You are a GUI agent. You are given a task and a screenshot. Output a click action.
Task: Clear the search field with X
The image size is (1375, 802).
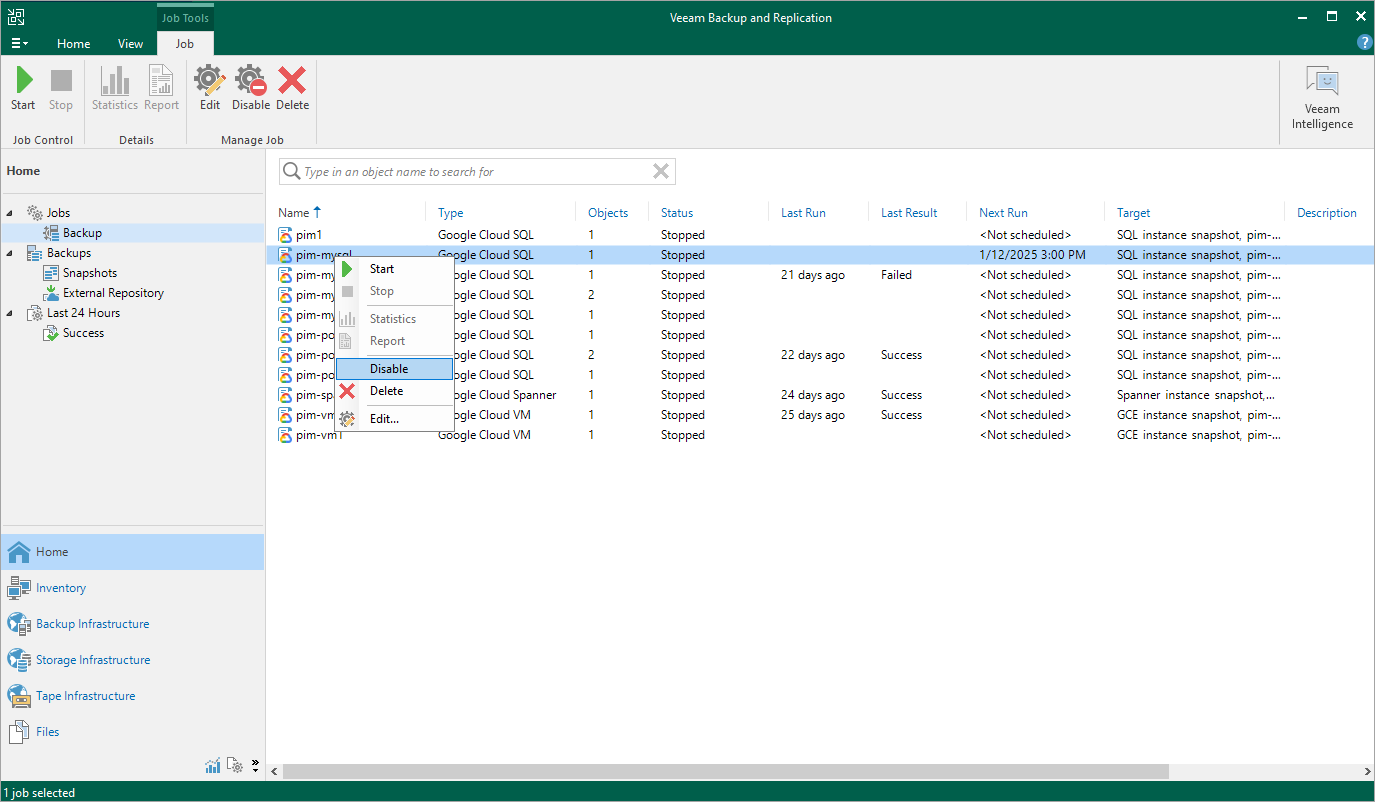(x=661, y=172)
